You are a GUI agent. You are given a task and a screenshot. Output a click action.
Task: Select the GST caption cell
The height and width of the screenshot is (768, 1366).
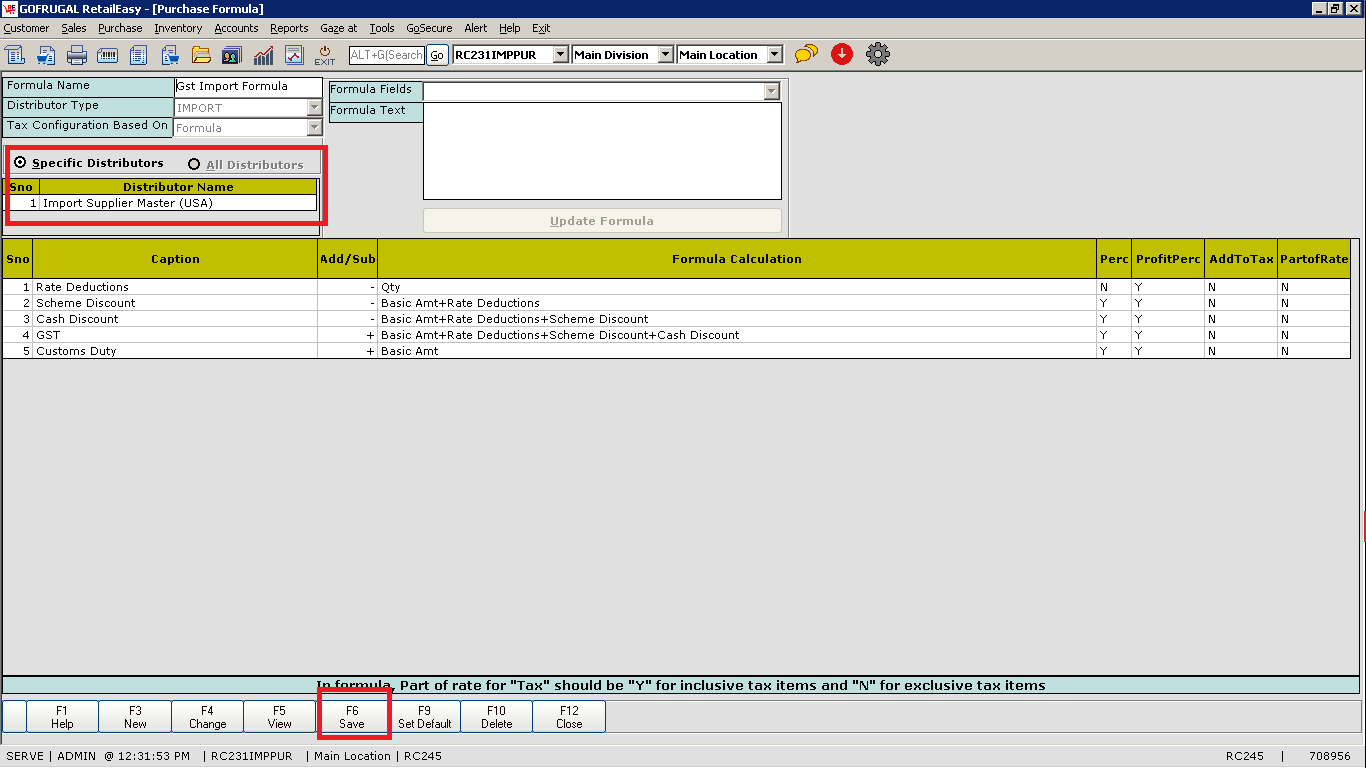[175, 335]
